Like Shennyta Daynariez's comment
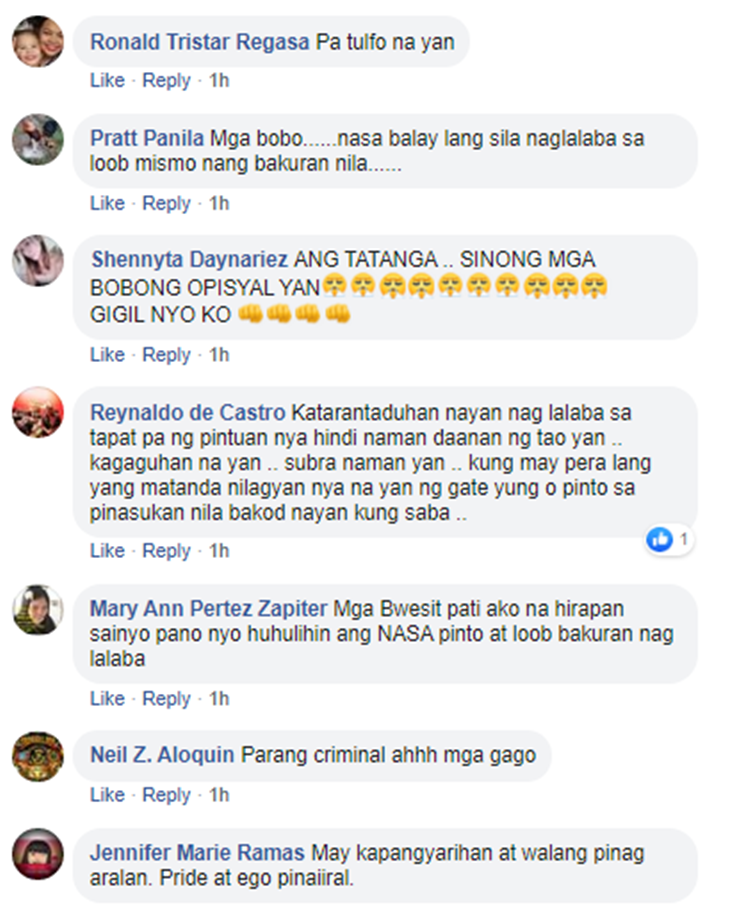750x907 pixels. [x=108, y=354]
